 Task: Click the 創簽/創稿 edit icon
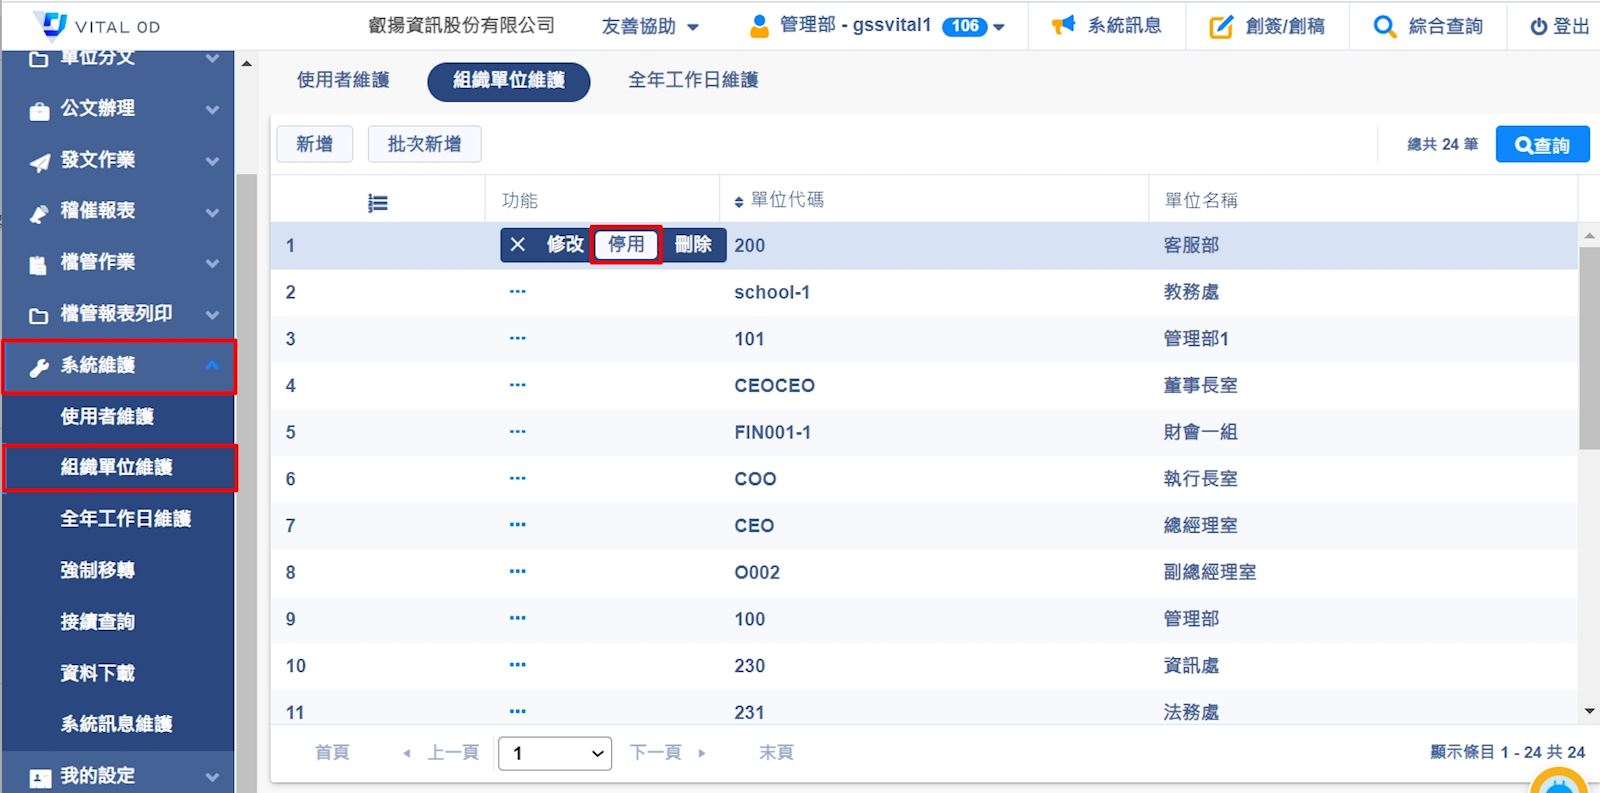(x=1221, y=27)
